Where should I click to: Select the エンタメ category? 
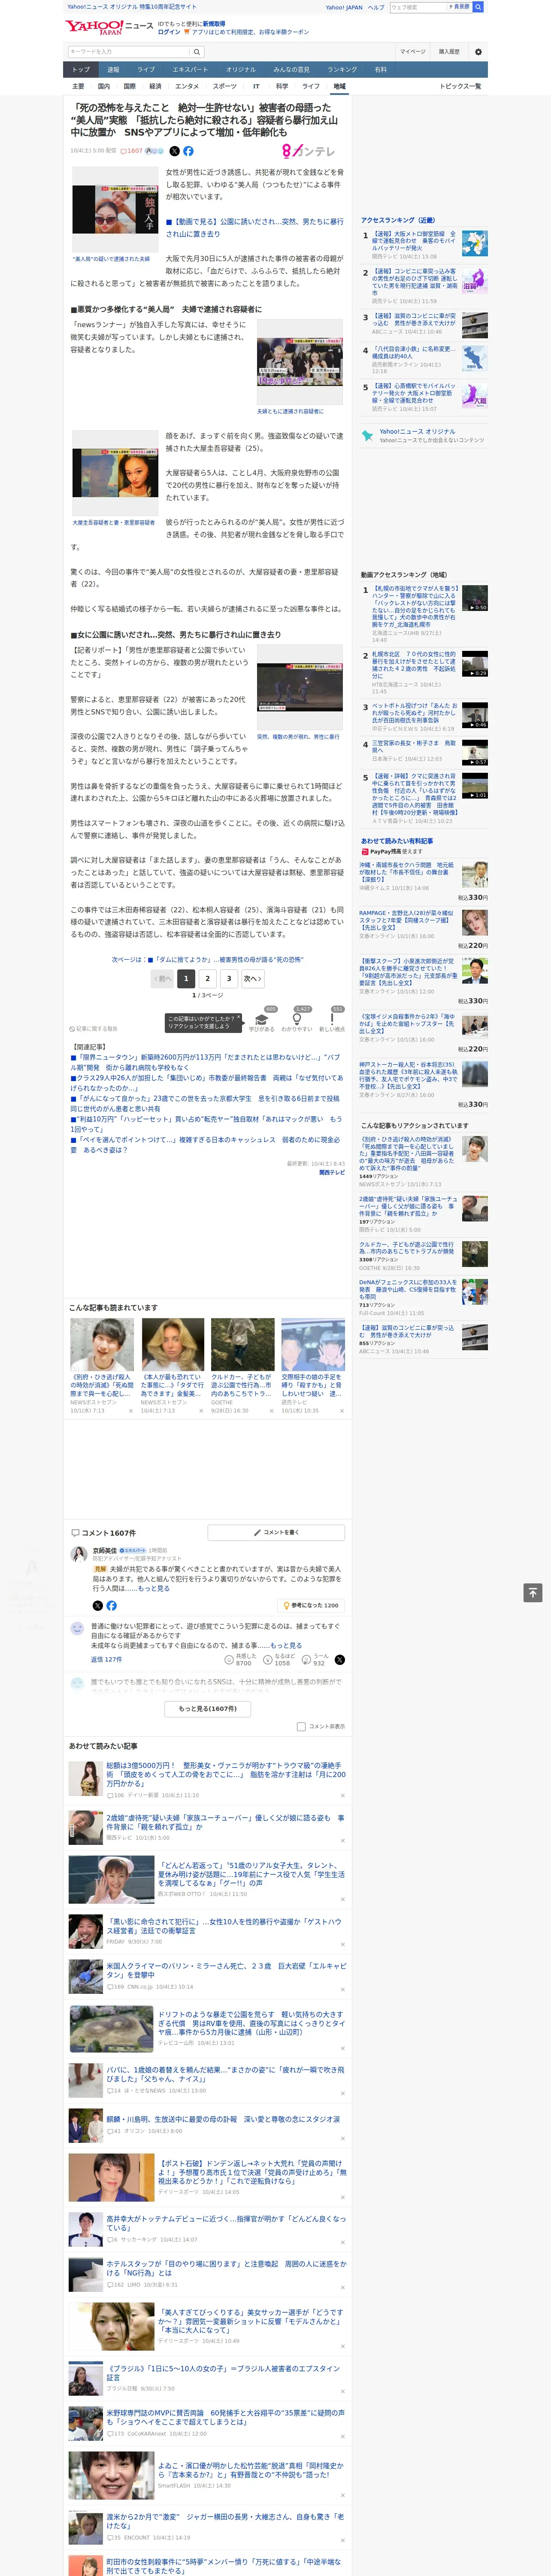click(187, 86)
